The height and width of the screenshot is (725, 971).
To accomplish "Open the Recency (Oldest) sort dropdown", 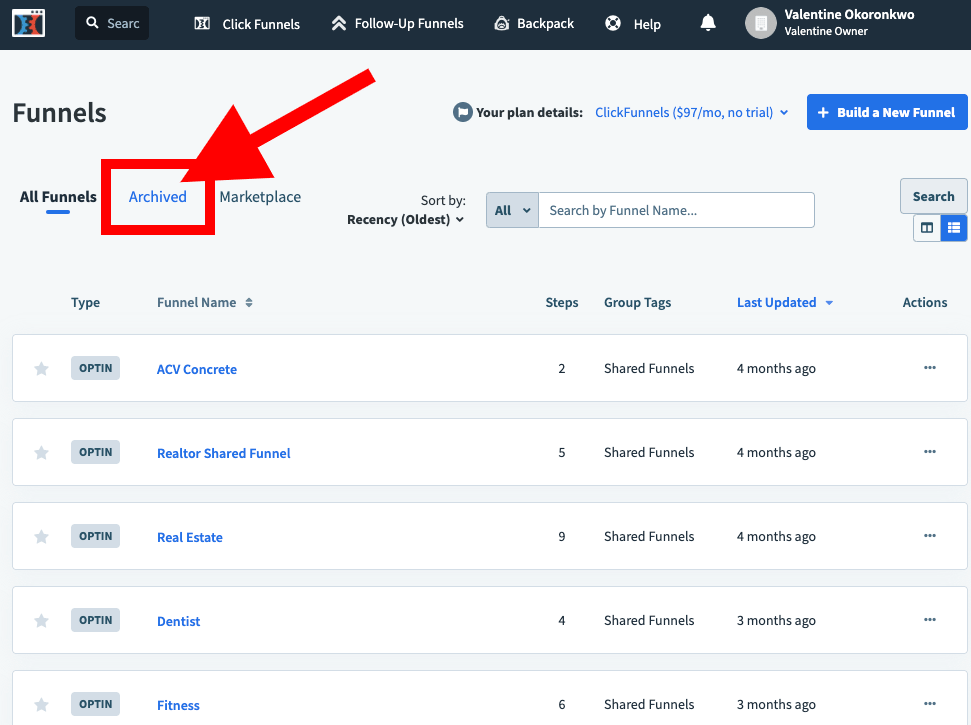I will (406, 220).
